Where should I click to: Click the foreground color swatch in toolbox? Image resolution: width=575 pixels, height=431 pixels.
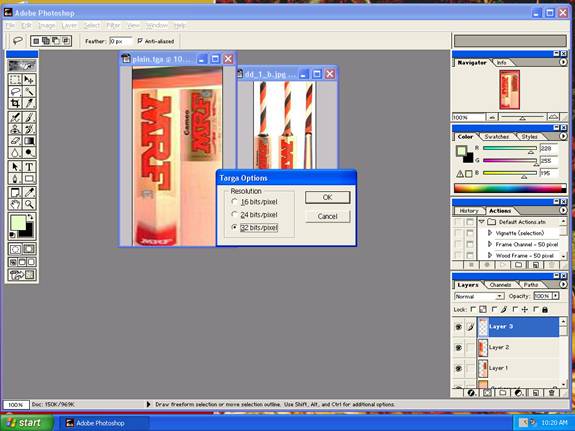18,223
